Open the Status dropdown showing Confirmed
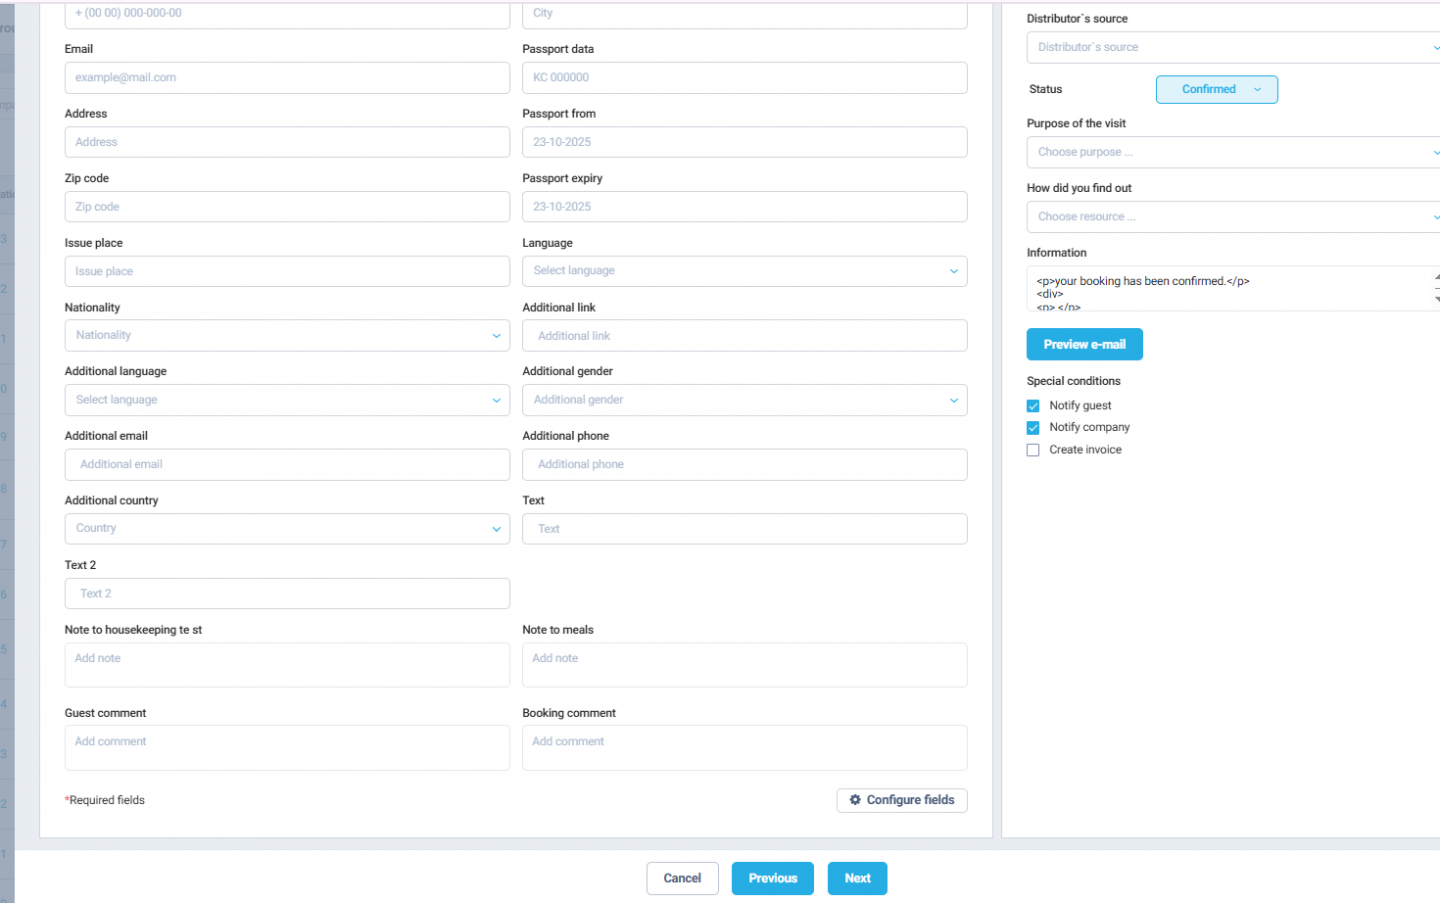 pos(1216,89)
